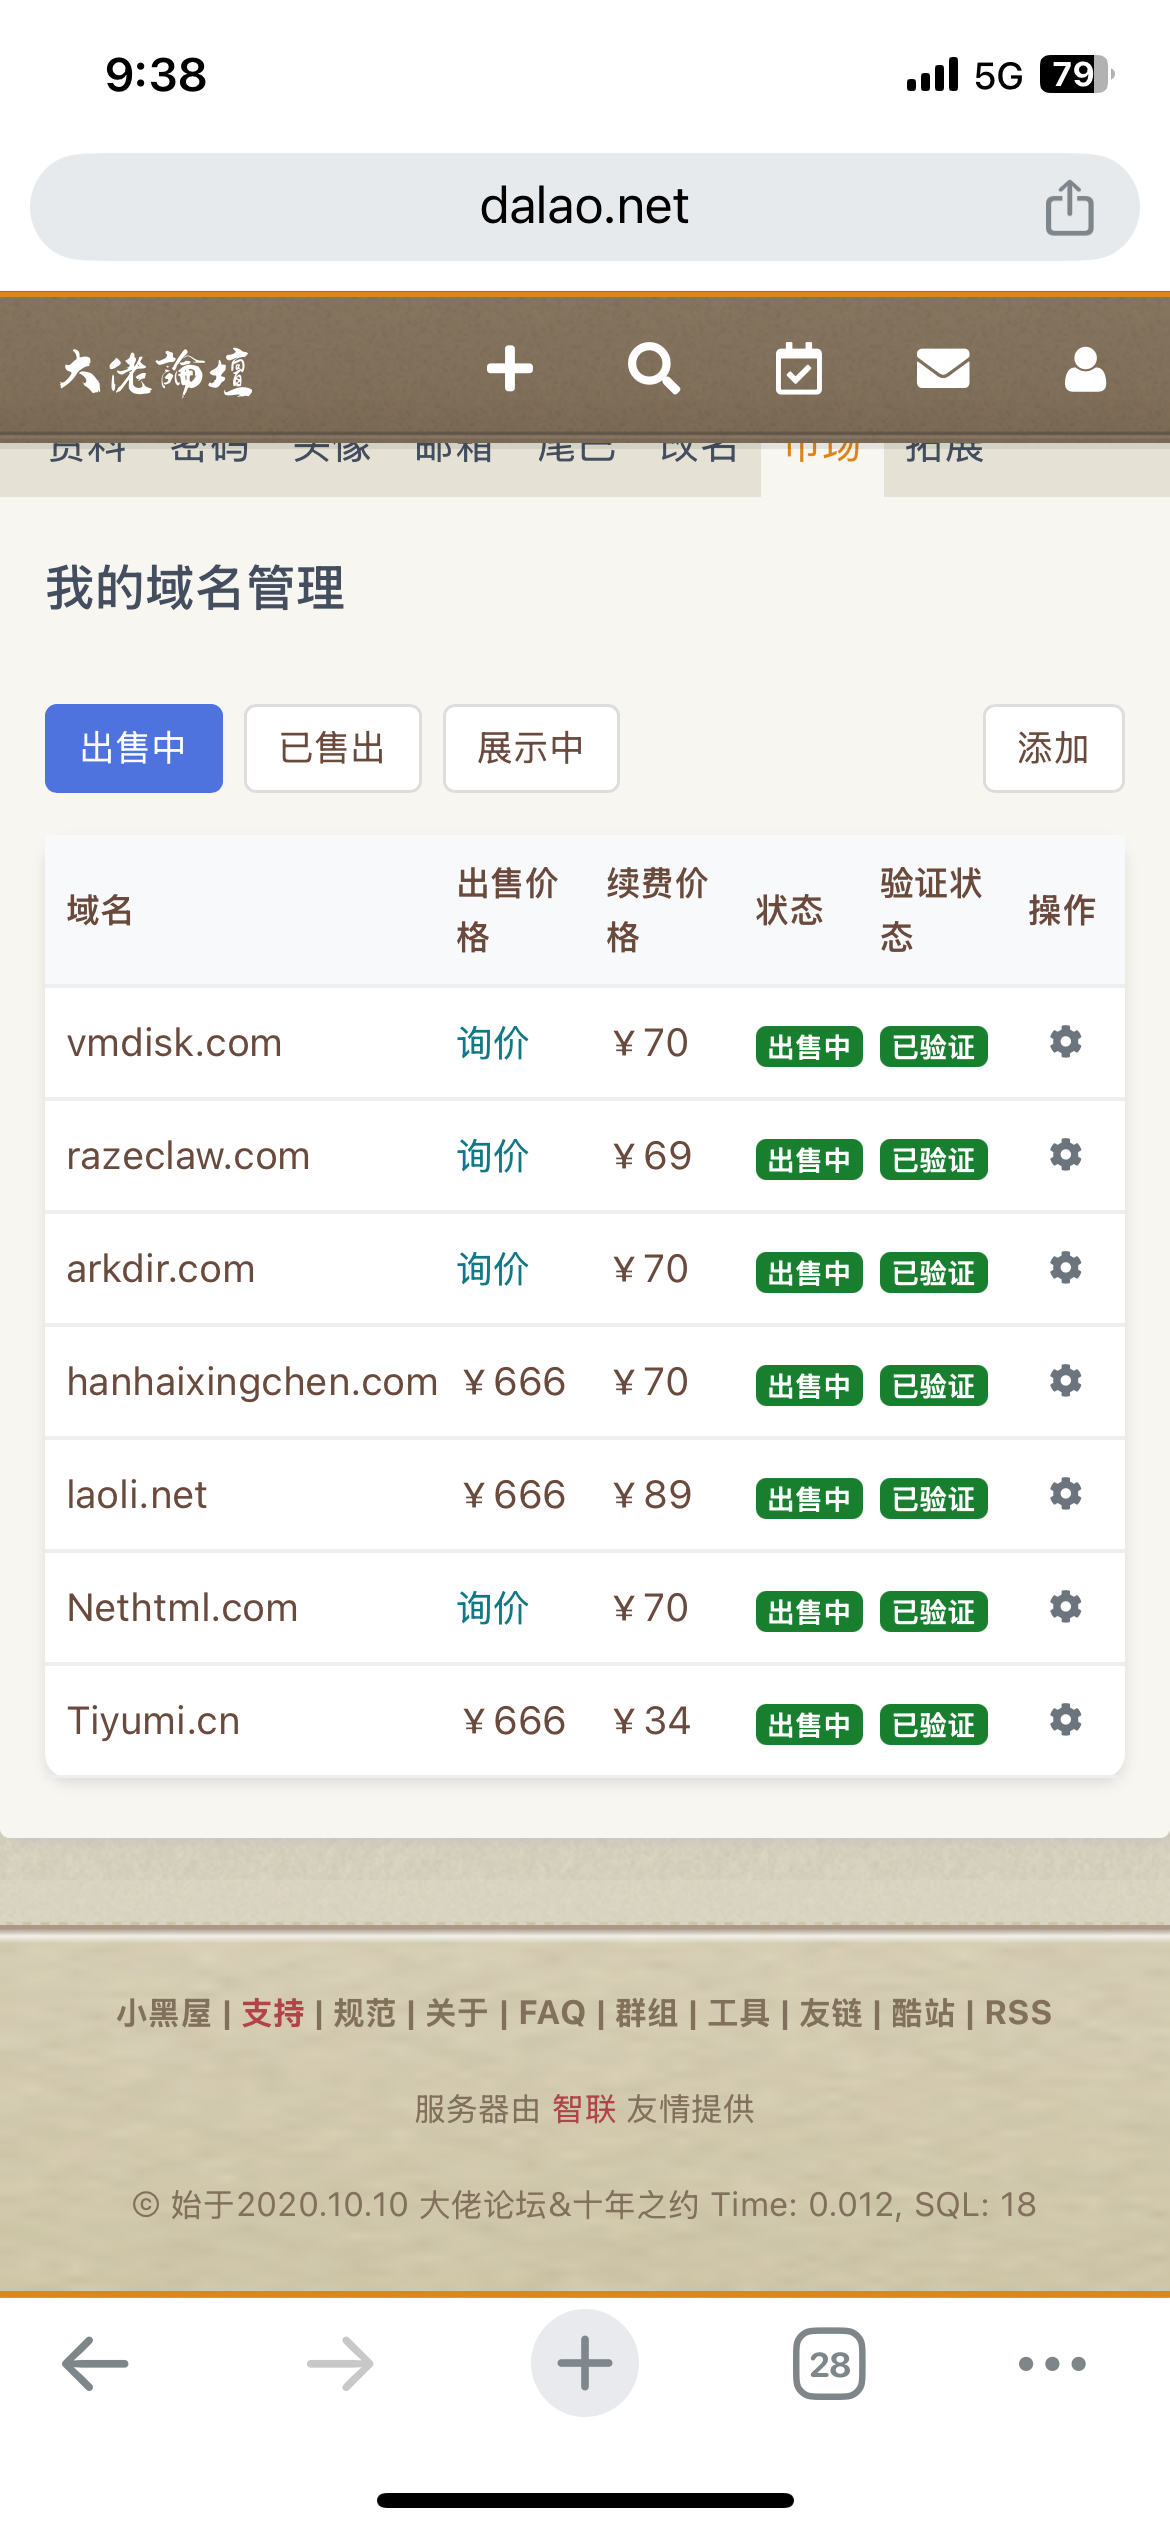Image resolution: width=1170 pixels, height=2532 pixels.
Task: Open gear settings for Nethtml.com
Action: [x=1066, y=1607]
